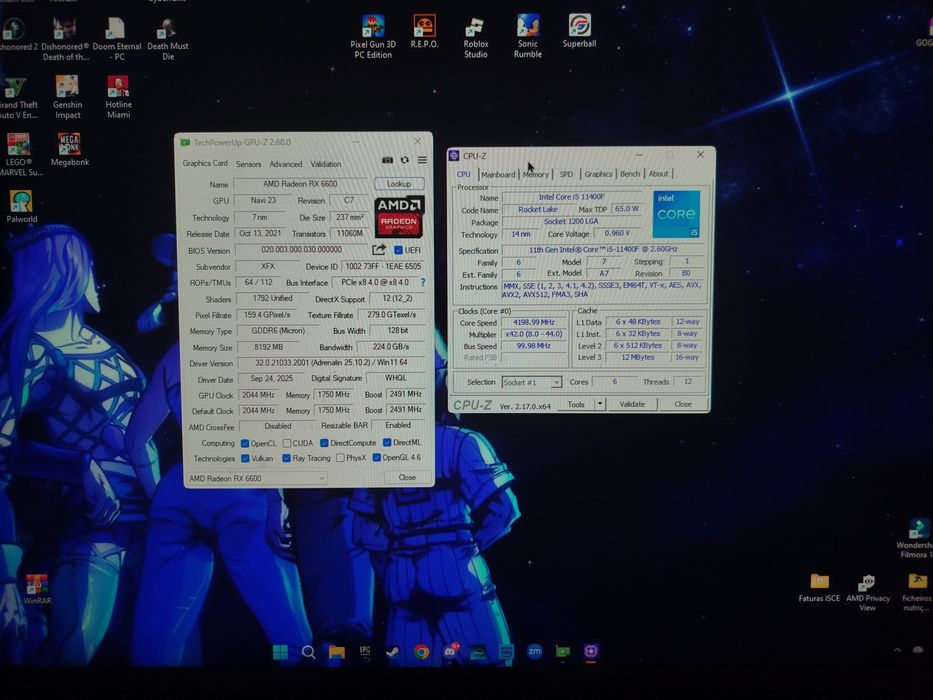The width and height of the screenshot is (933, 700).
Task: Select the Faturas ISCE folder icon
Action: (x=819, y=588)
